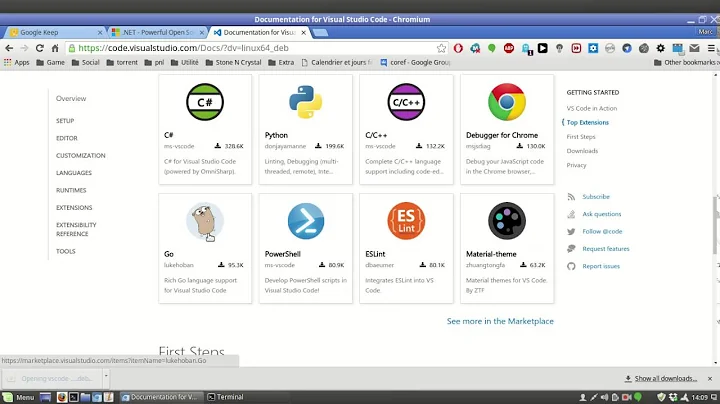Go to the home page icon

coord(55,48)
